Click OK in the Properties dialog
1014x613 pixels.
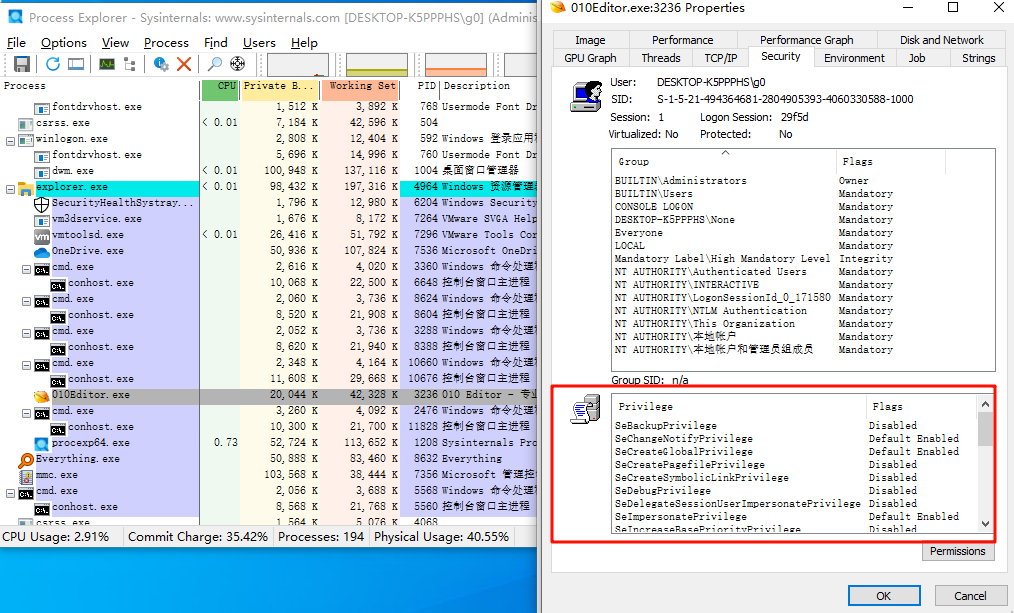click(x=883, y=596)
